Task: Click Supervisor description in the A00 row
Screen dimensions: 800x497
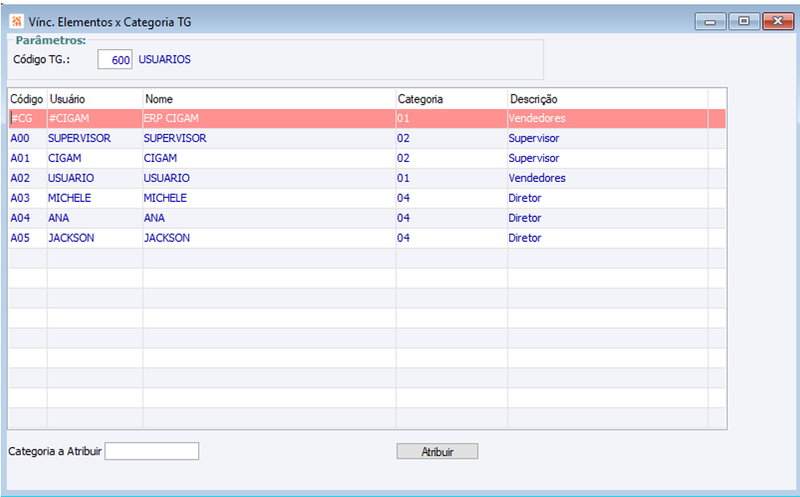Action: (608, 138)
